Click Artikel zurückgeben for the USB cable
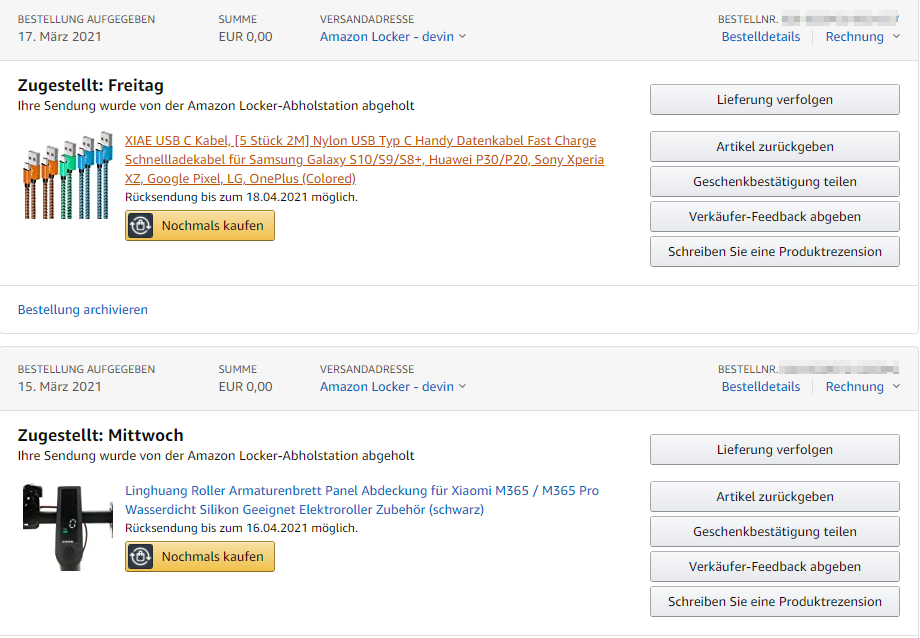Screen dimensions: 920x638 pos(774,146)
